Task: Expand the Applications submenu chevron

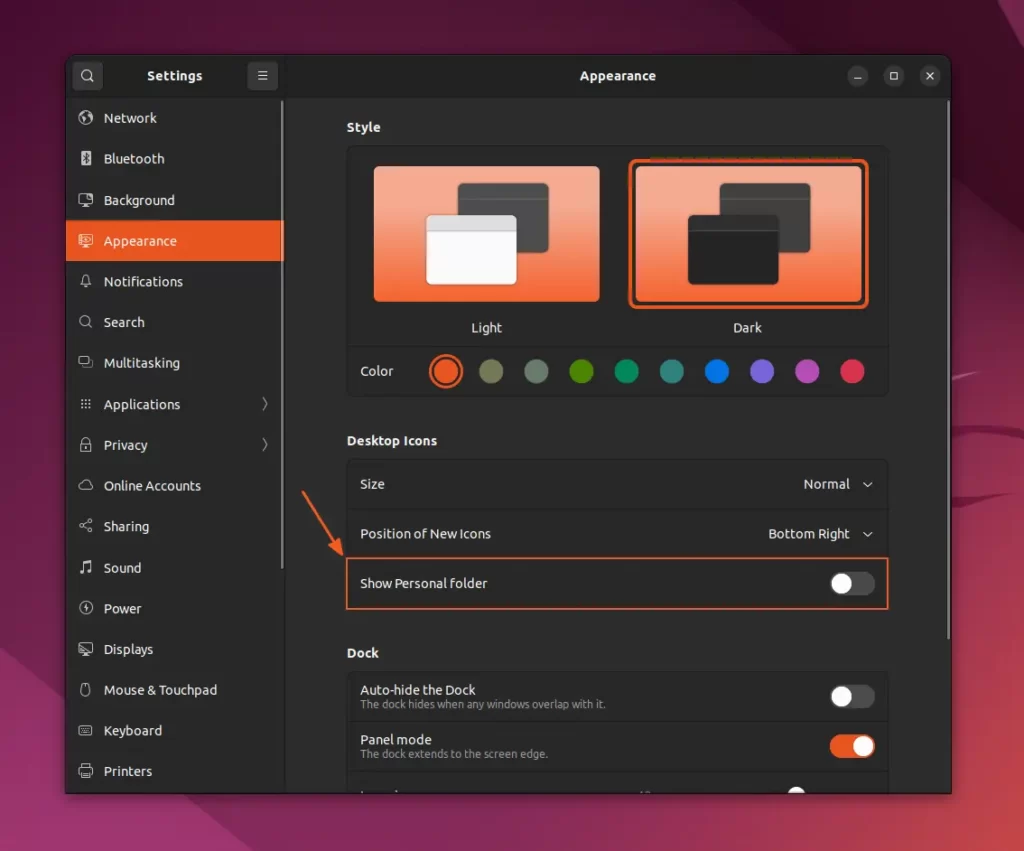Action: 265,404
